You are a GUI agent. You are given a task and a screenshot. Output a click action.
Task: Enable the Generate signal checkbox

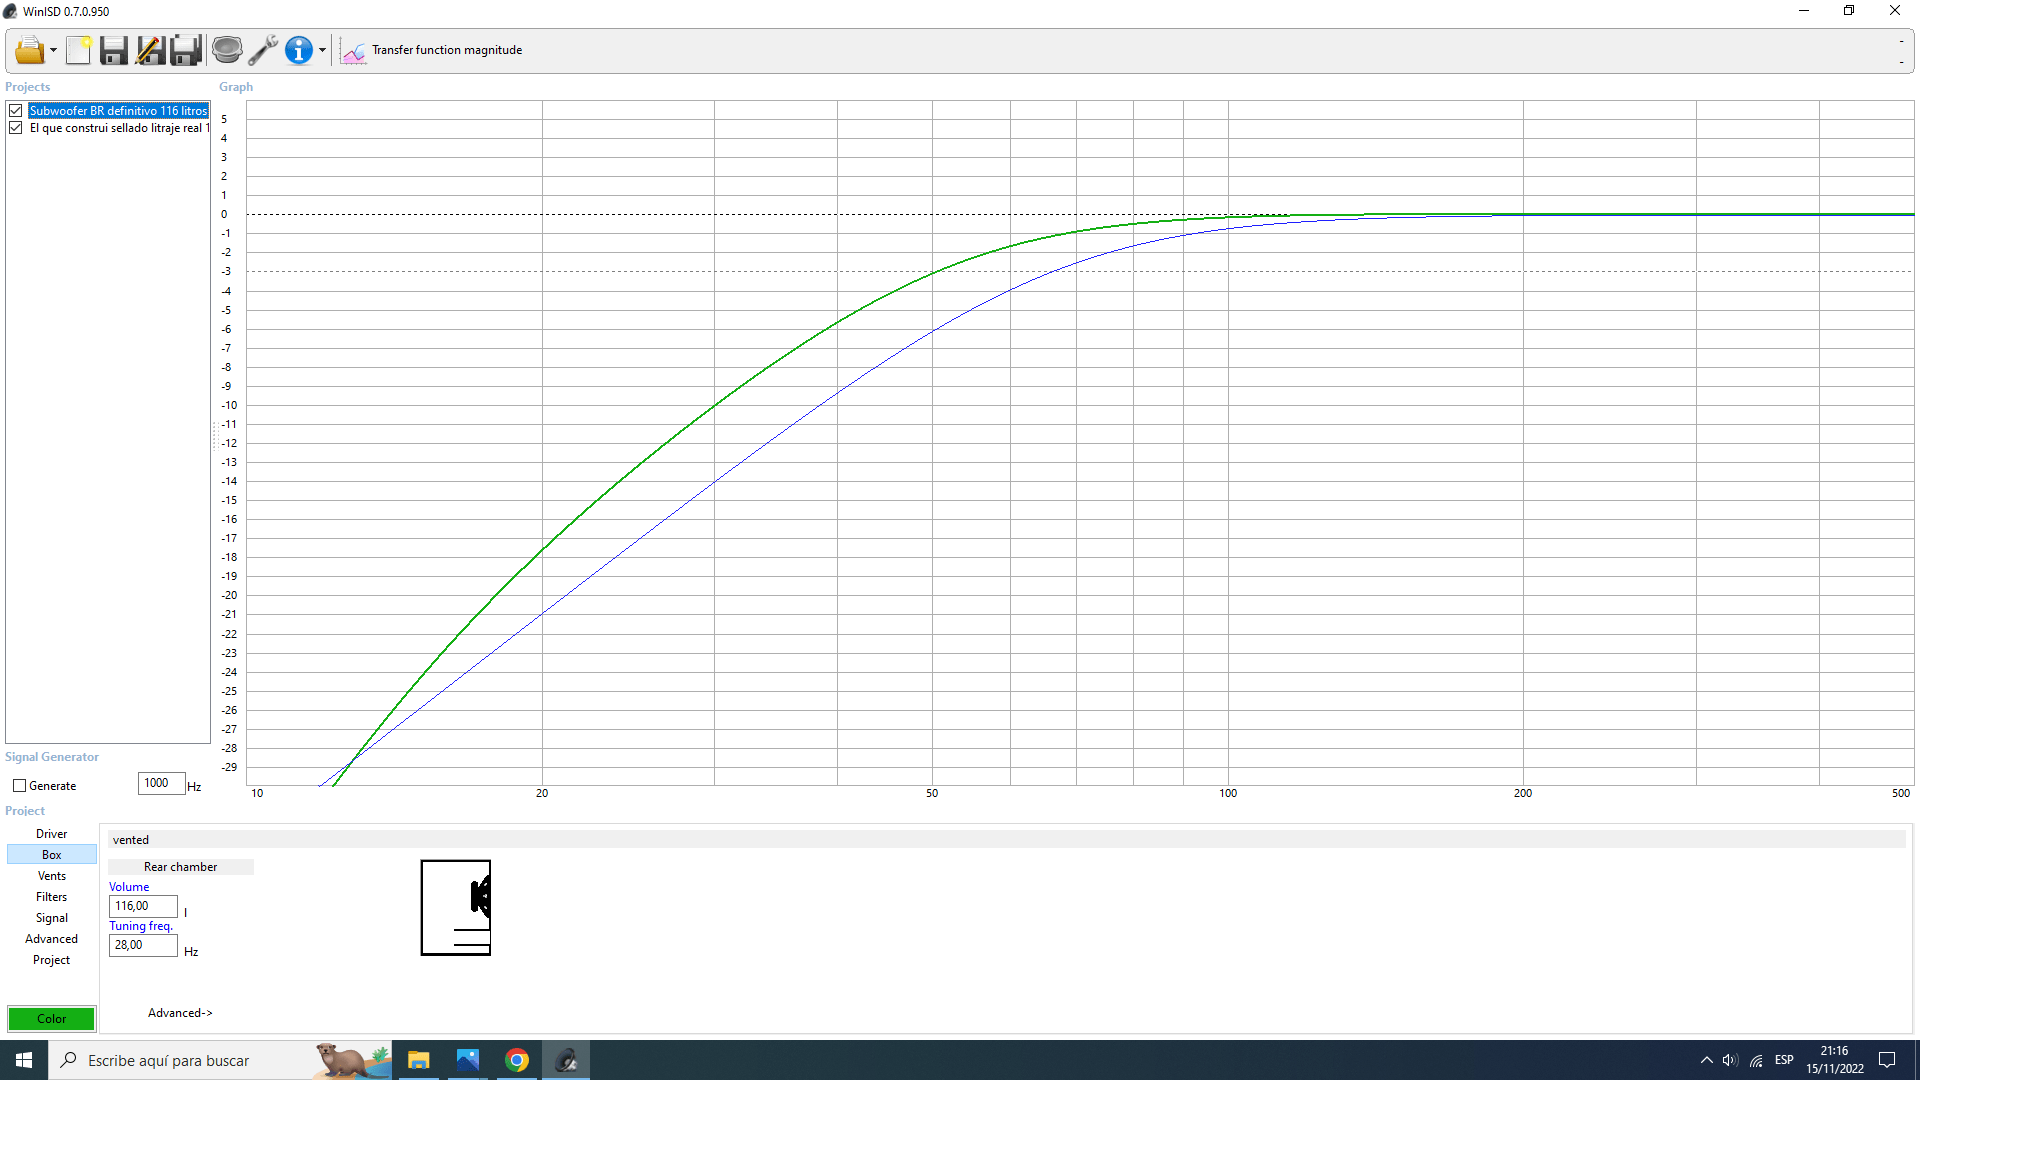pyautogui.click(x=19, y=786)
